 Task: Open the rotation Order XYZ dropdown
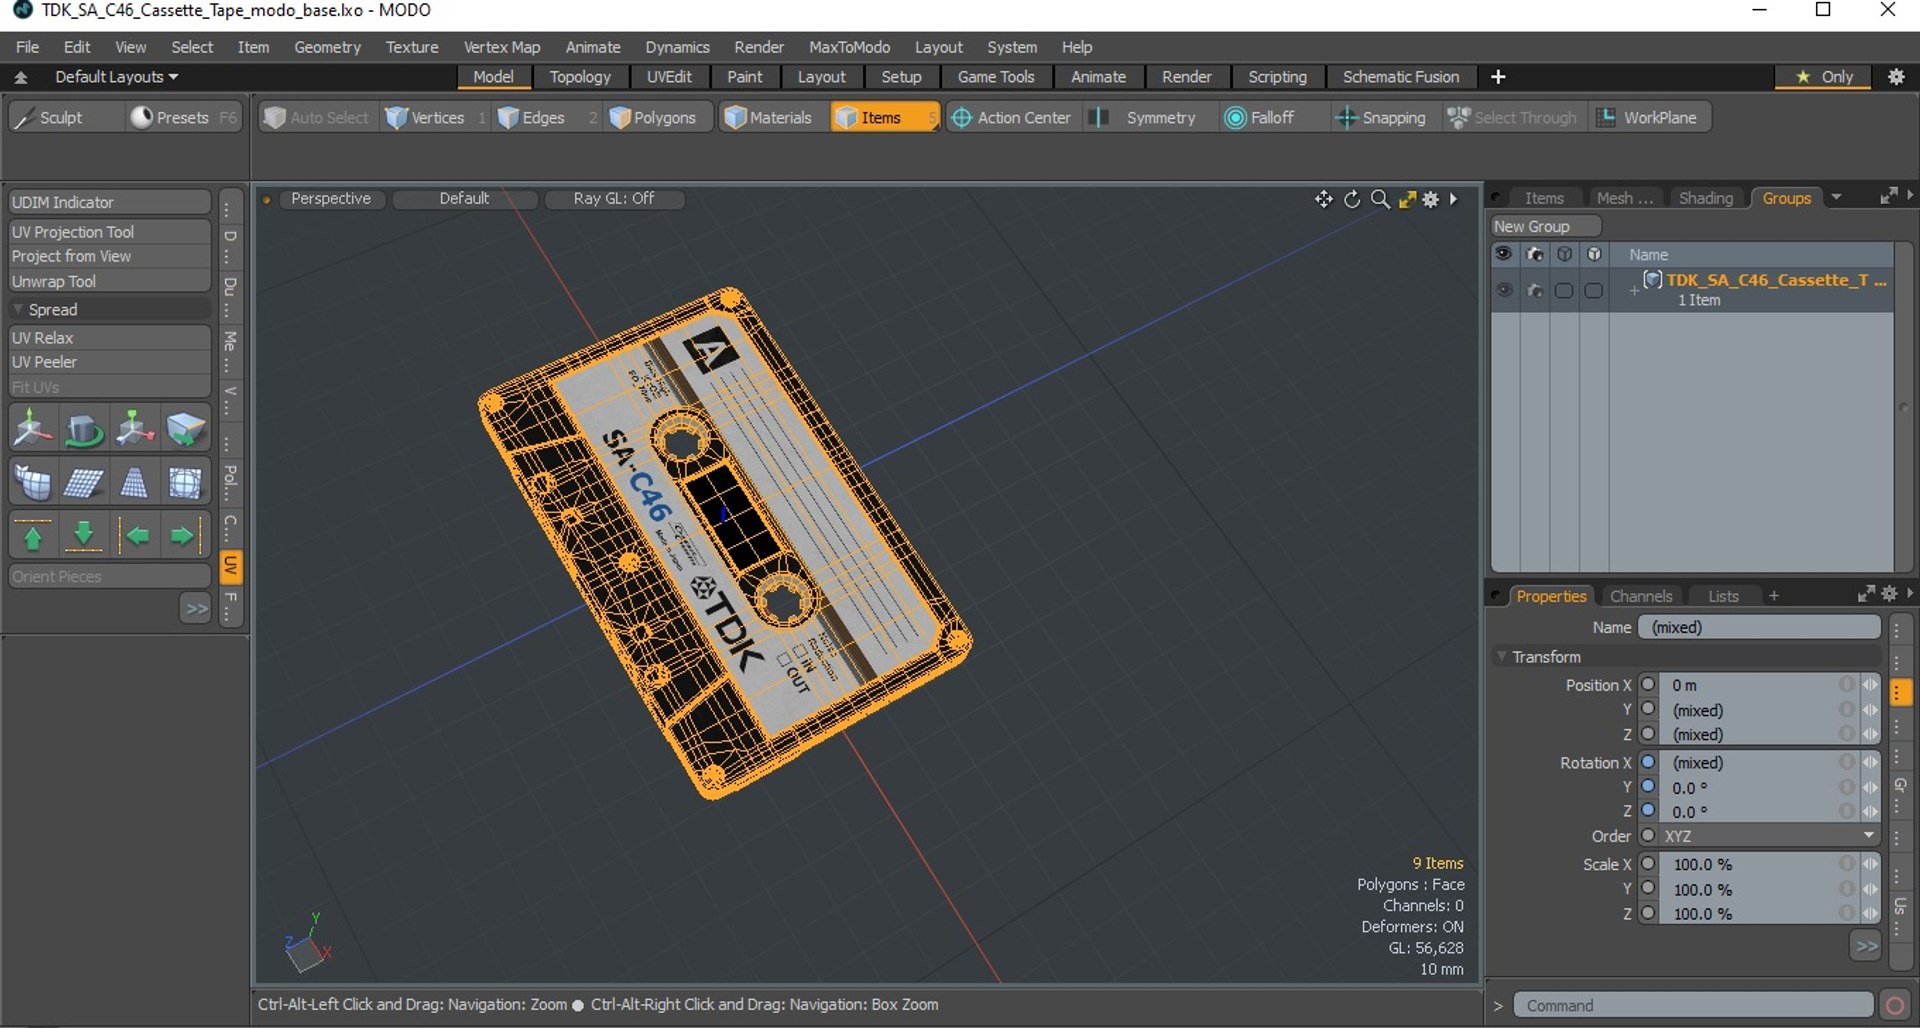click(x=1769, y=836)
